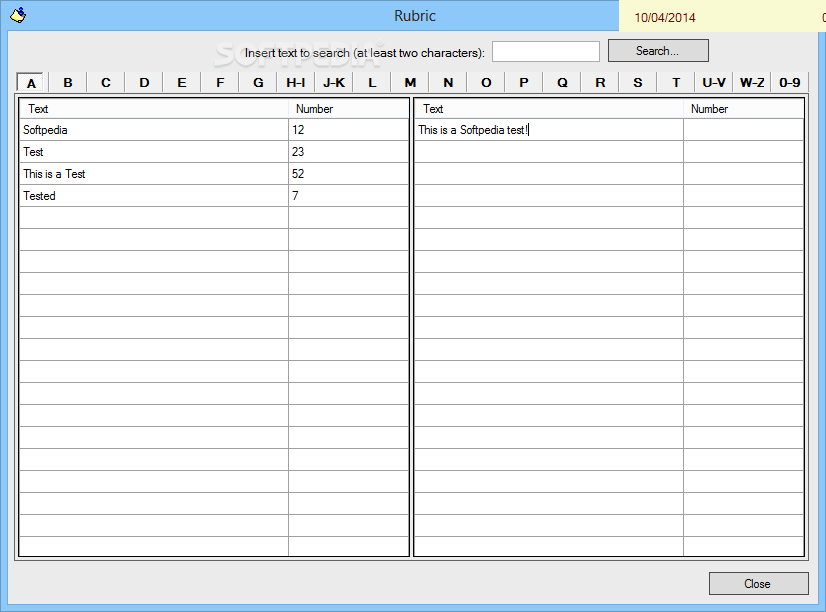
Task: Select the Q tab
Action: point(562,83)
